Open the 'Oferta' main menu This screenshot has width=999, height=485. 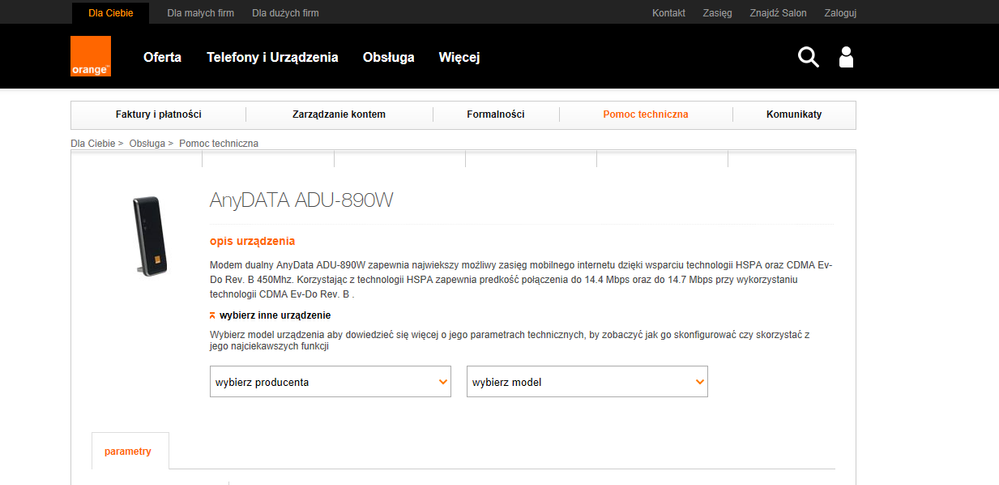[x=162, y=57]
